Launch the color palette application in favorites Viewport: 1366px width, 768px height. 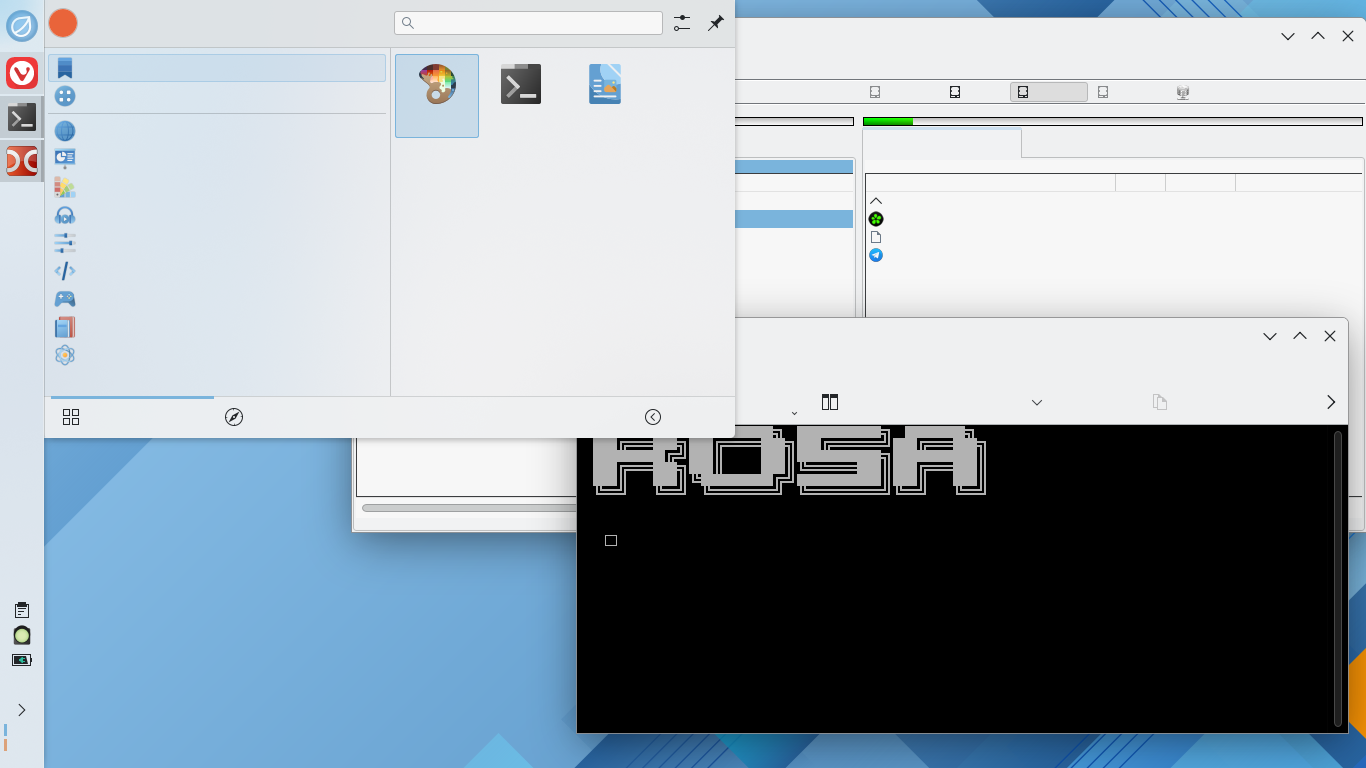(x=437, y=86)
